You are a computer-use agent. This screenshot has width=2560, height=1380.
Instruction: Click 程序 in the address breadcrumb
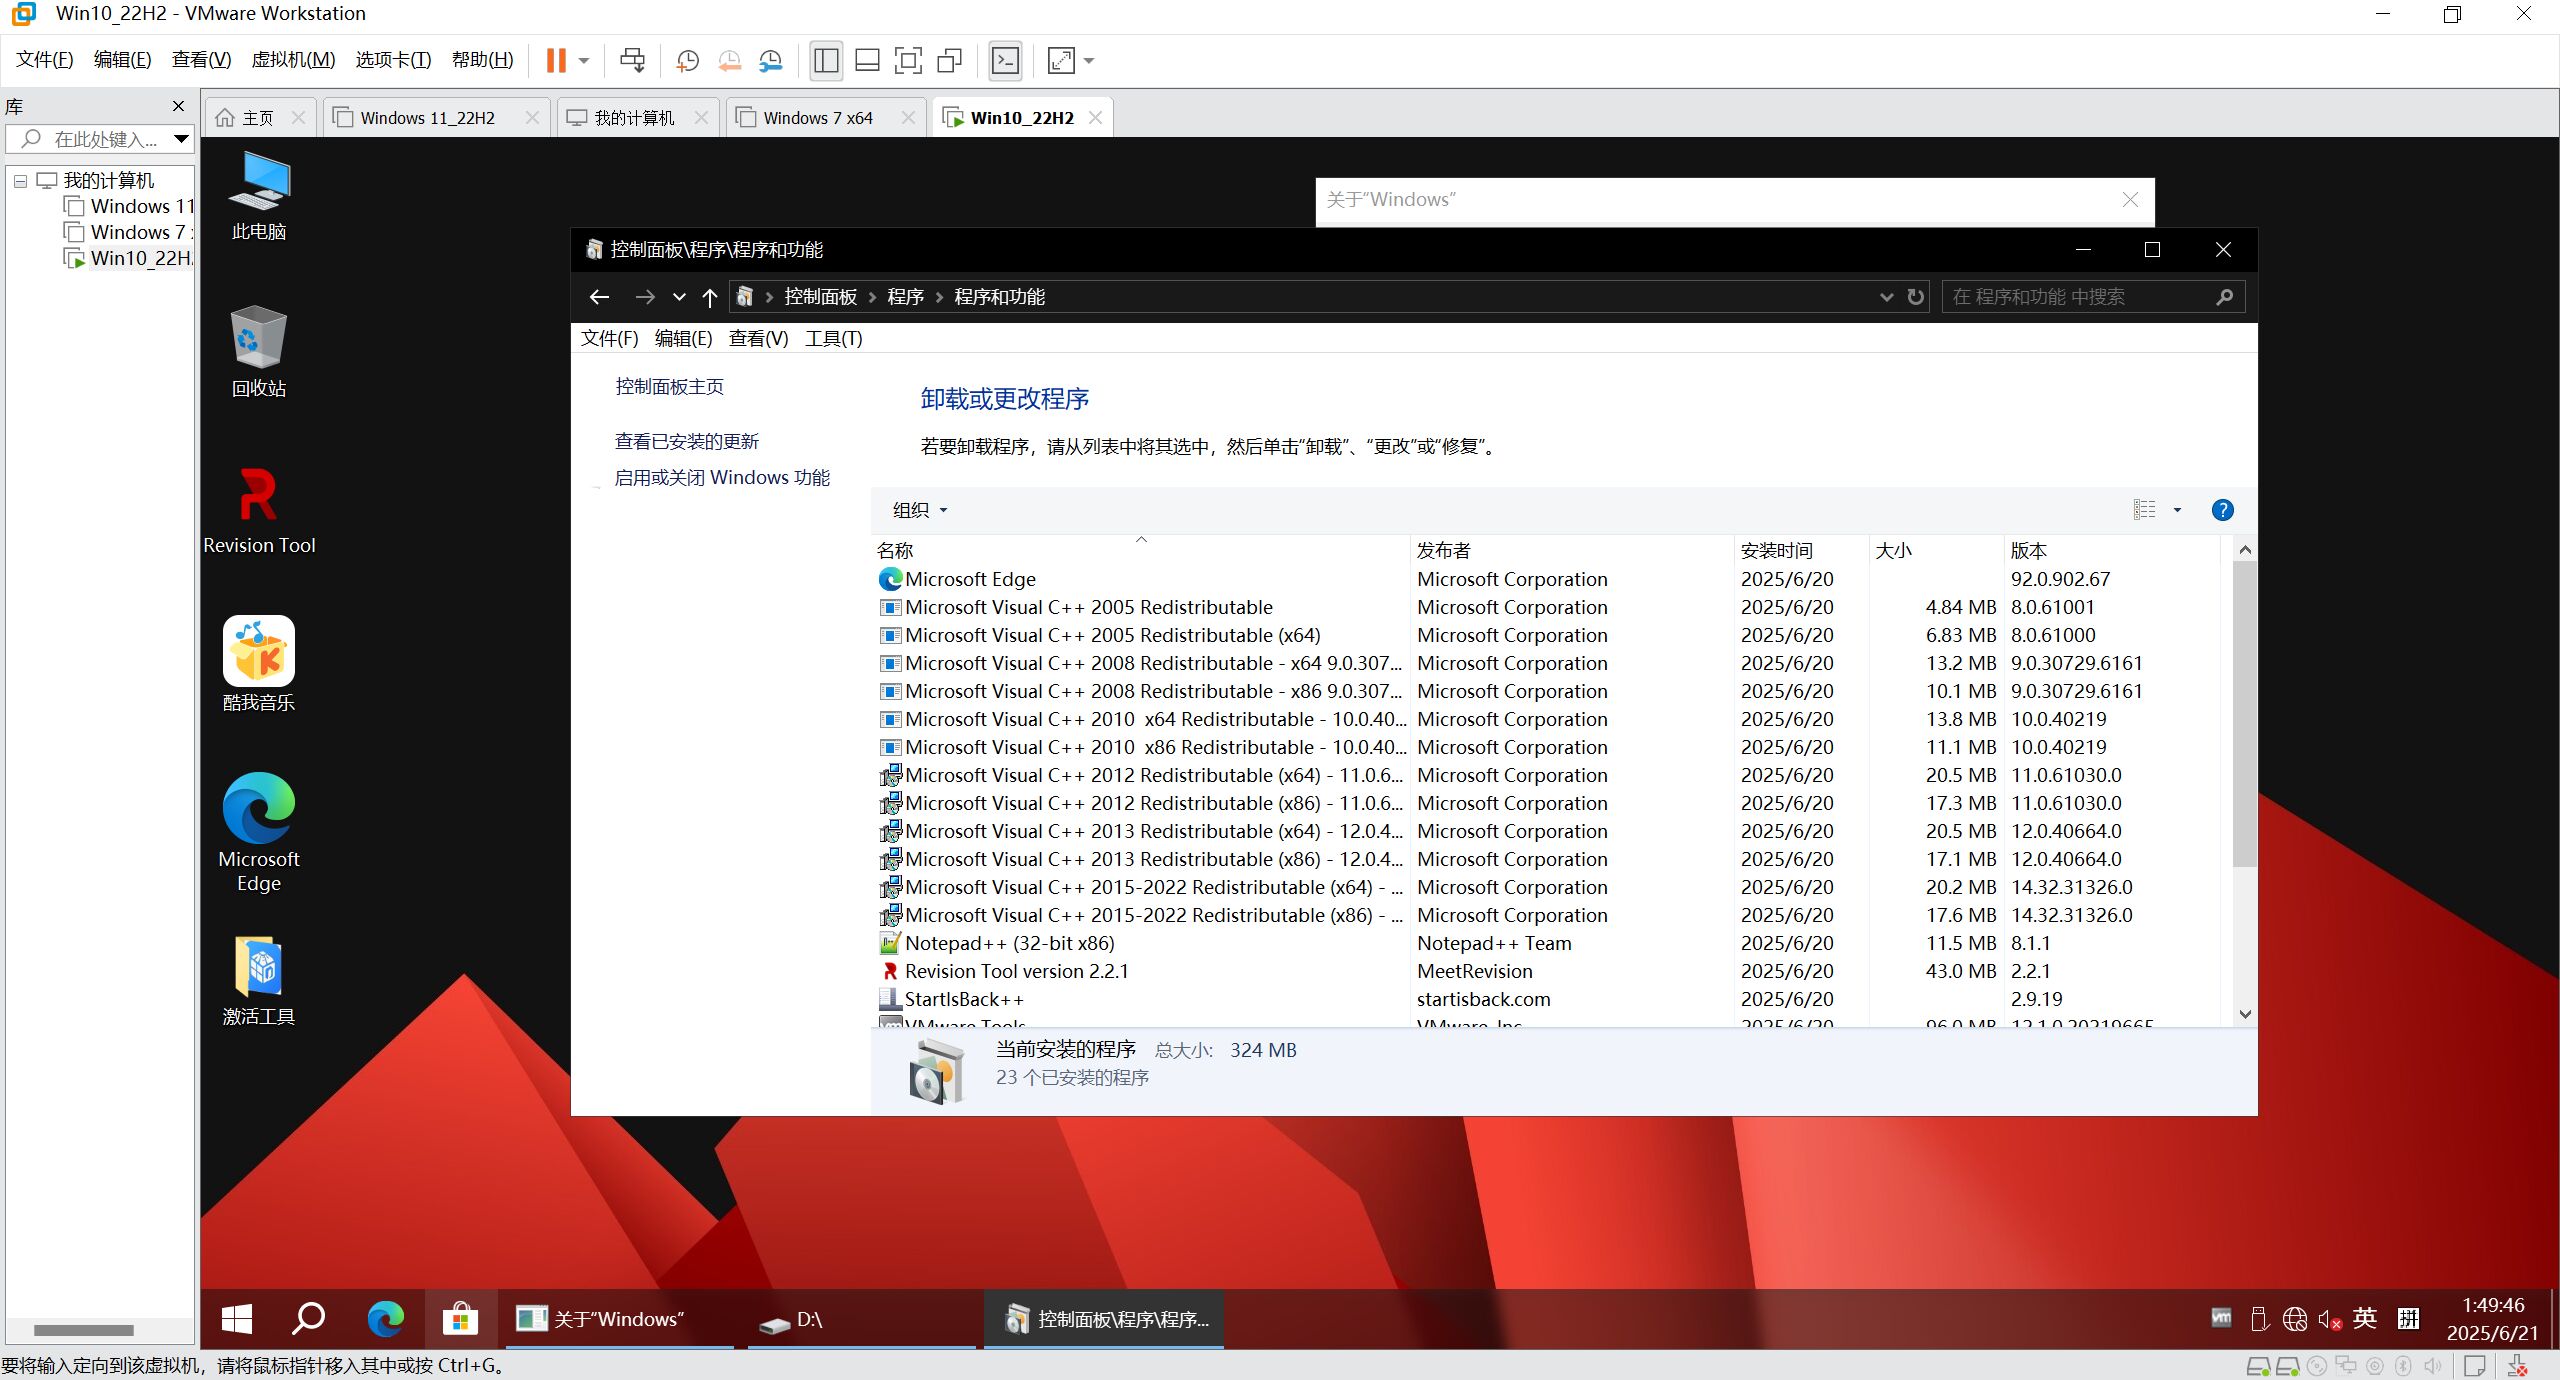click(905, 297)
